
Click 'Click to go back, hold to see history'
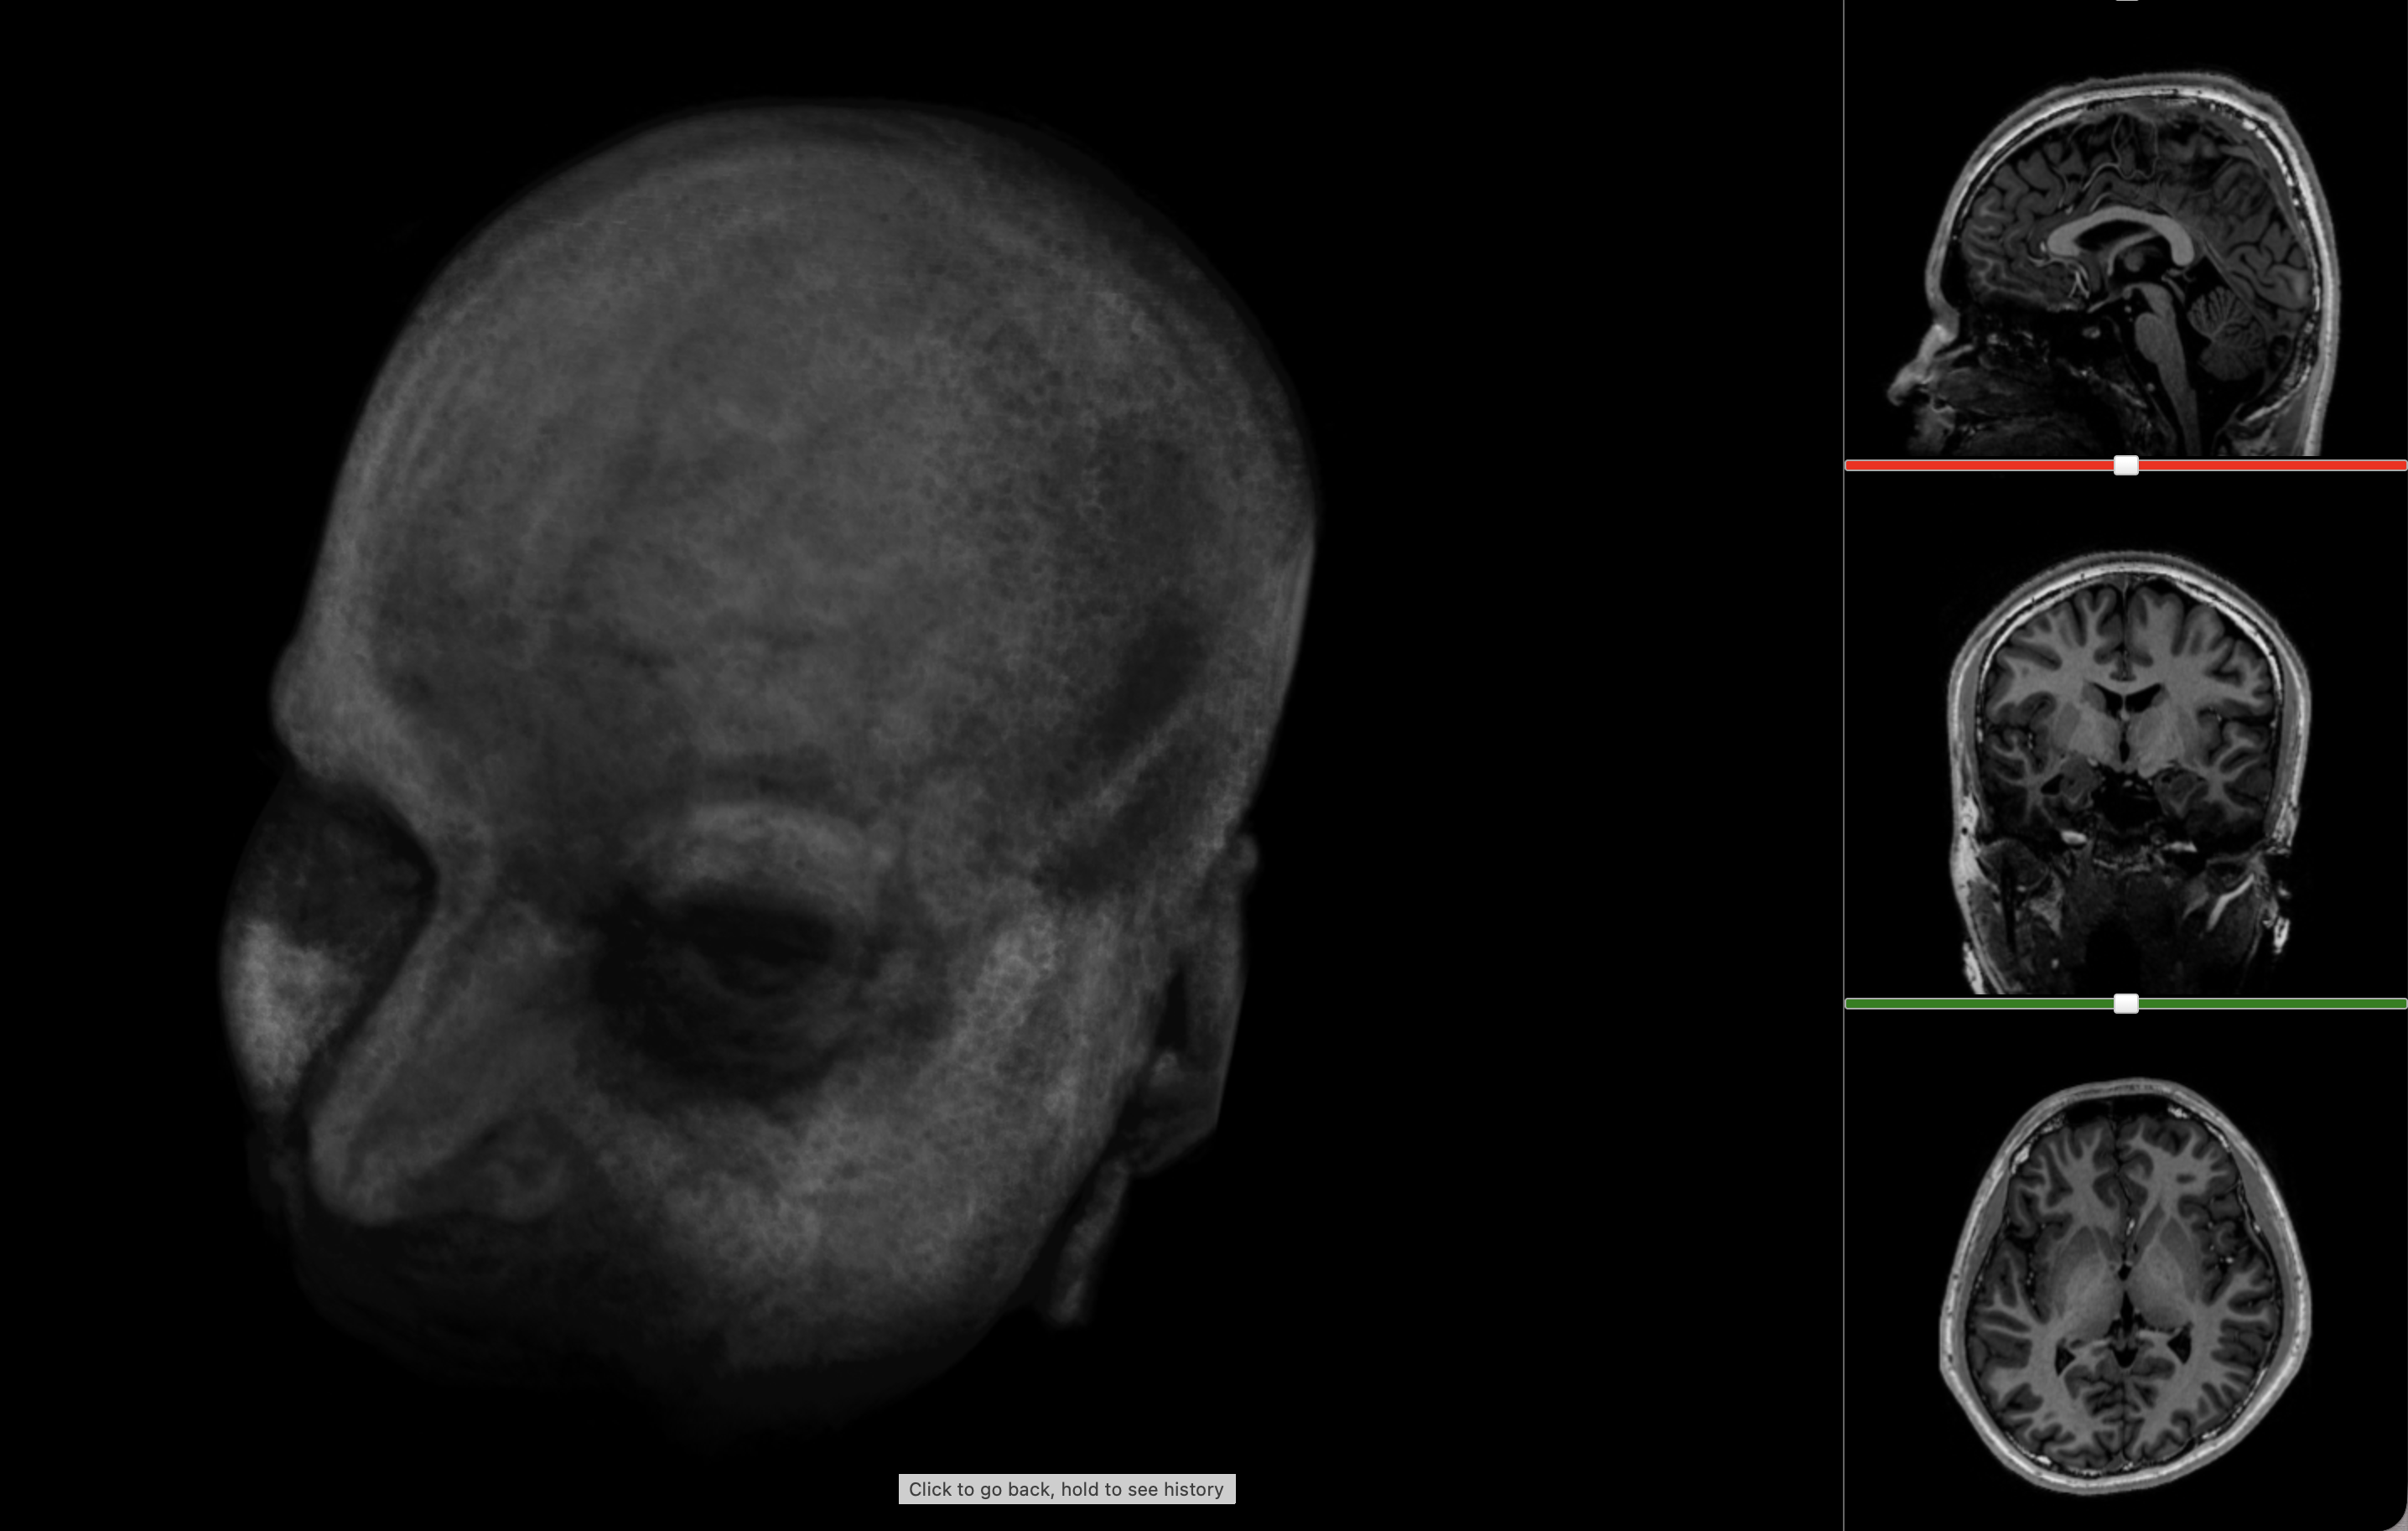click(x=1066, y=1489)
